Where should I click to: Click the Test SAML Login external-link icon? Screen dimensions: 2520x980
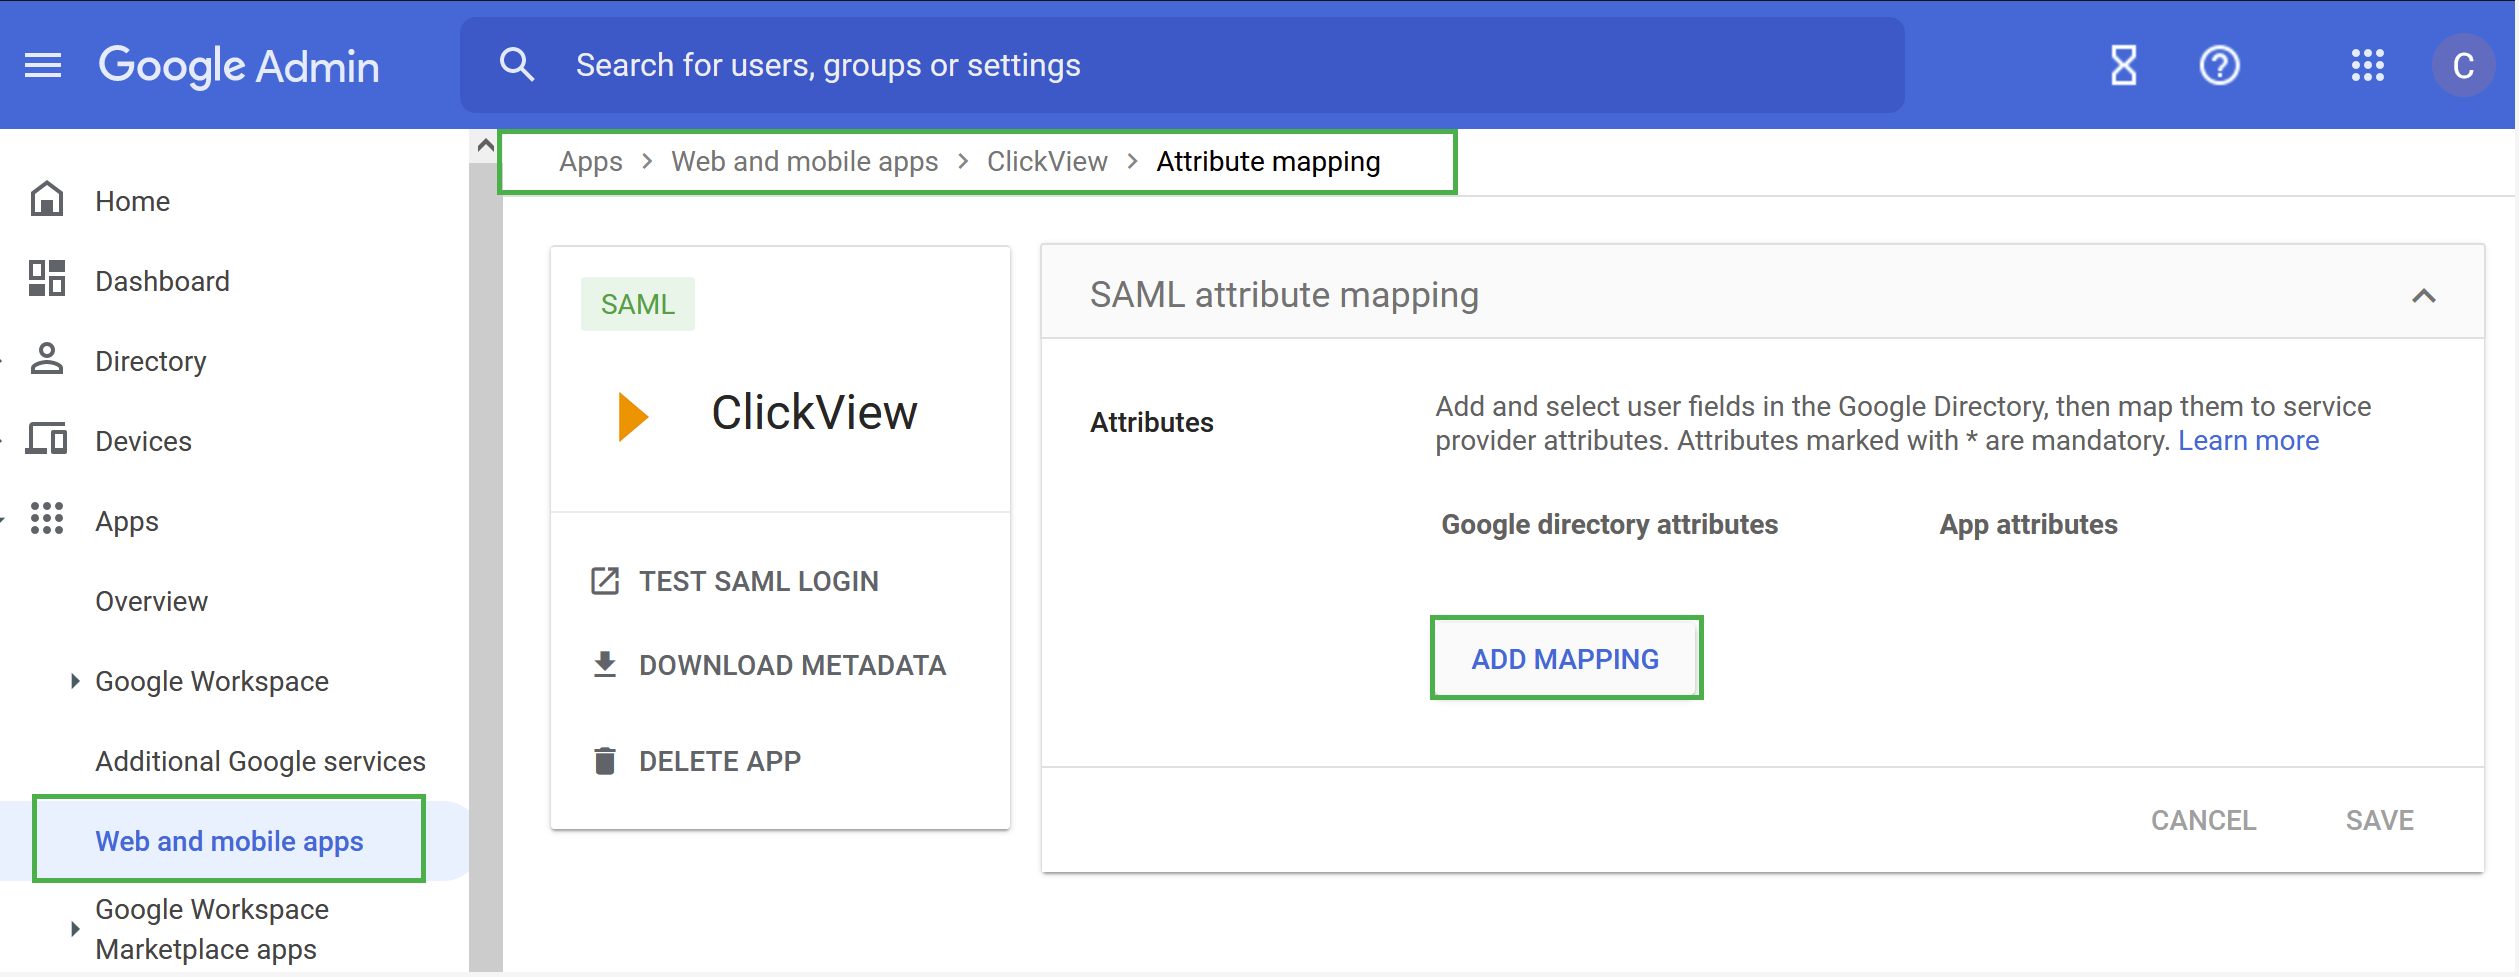tap(605, 581)
